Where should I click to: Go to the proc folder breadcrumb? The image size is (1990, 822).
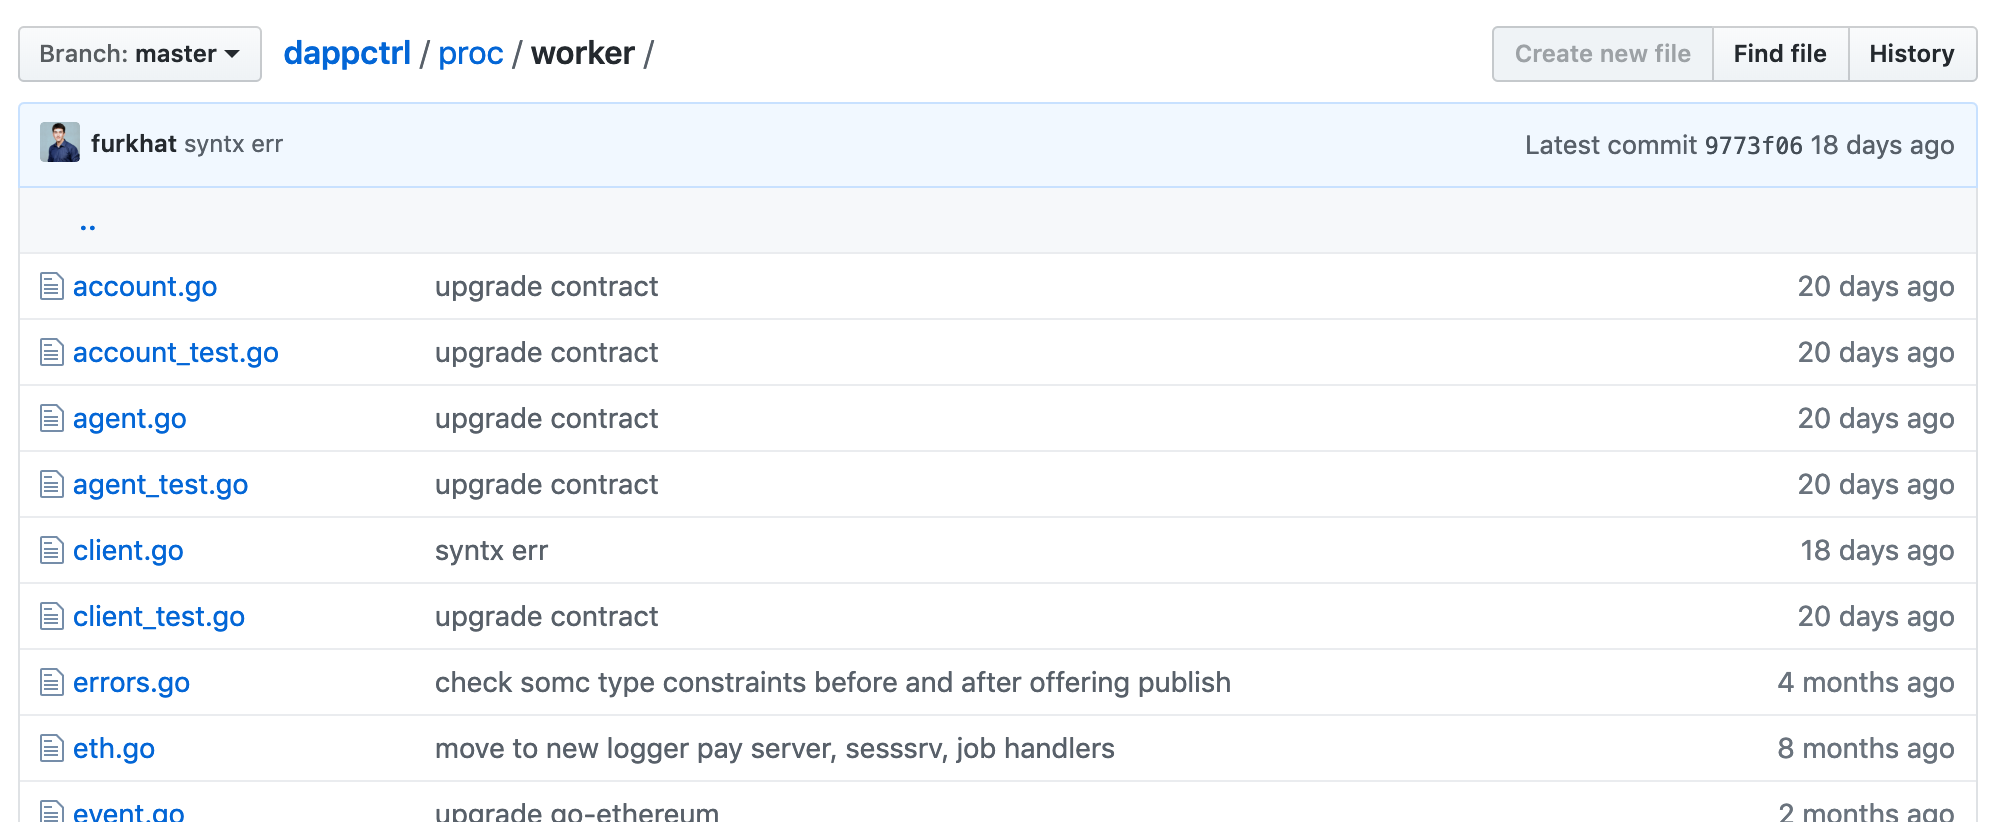click(471, 53)
